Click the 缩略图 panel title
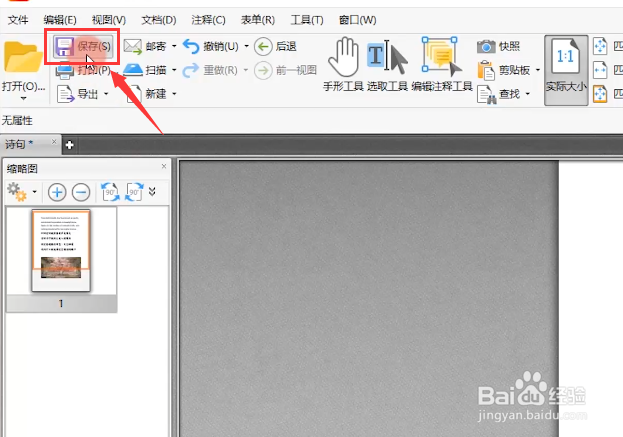Viewport: 623px width, 437px height. coord(22,168)
